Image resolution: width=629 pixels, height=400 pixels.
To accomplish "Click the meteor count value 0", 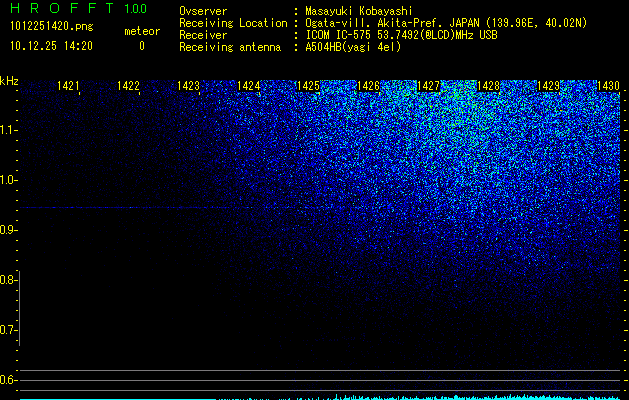I will point(142,46).
